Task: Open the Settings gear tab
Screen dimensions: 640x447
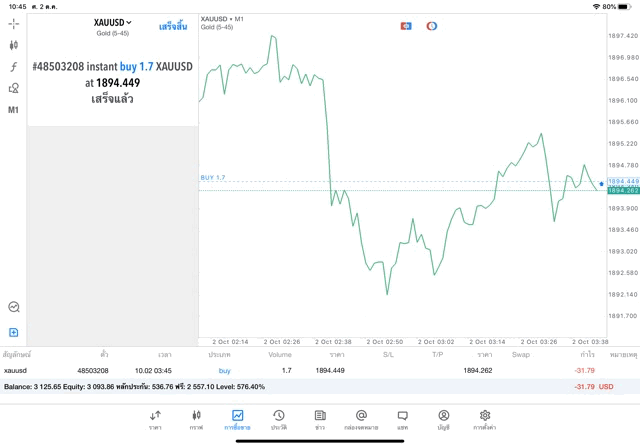Action: [485, 419]
